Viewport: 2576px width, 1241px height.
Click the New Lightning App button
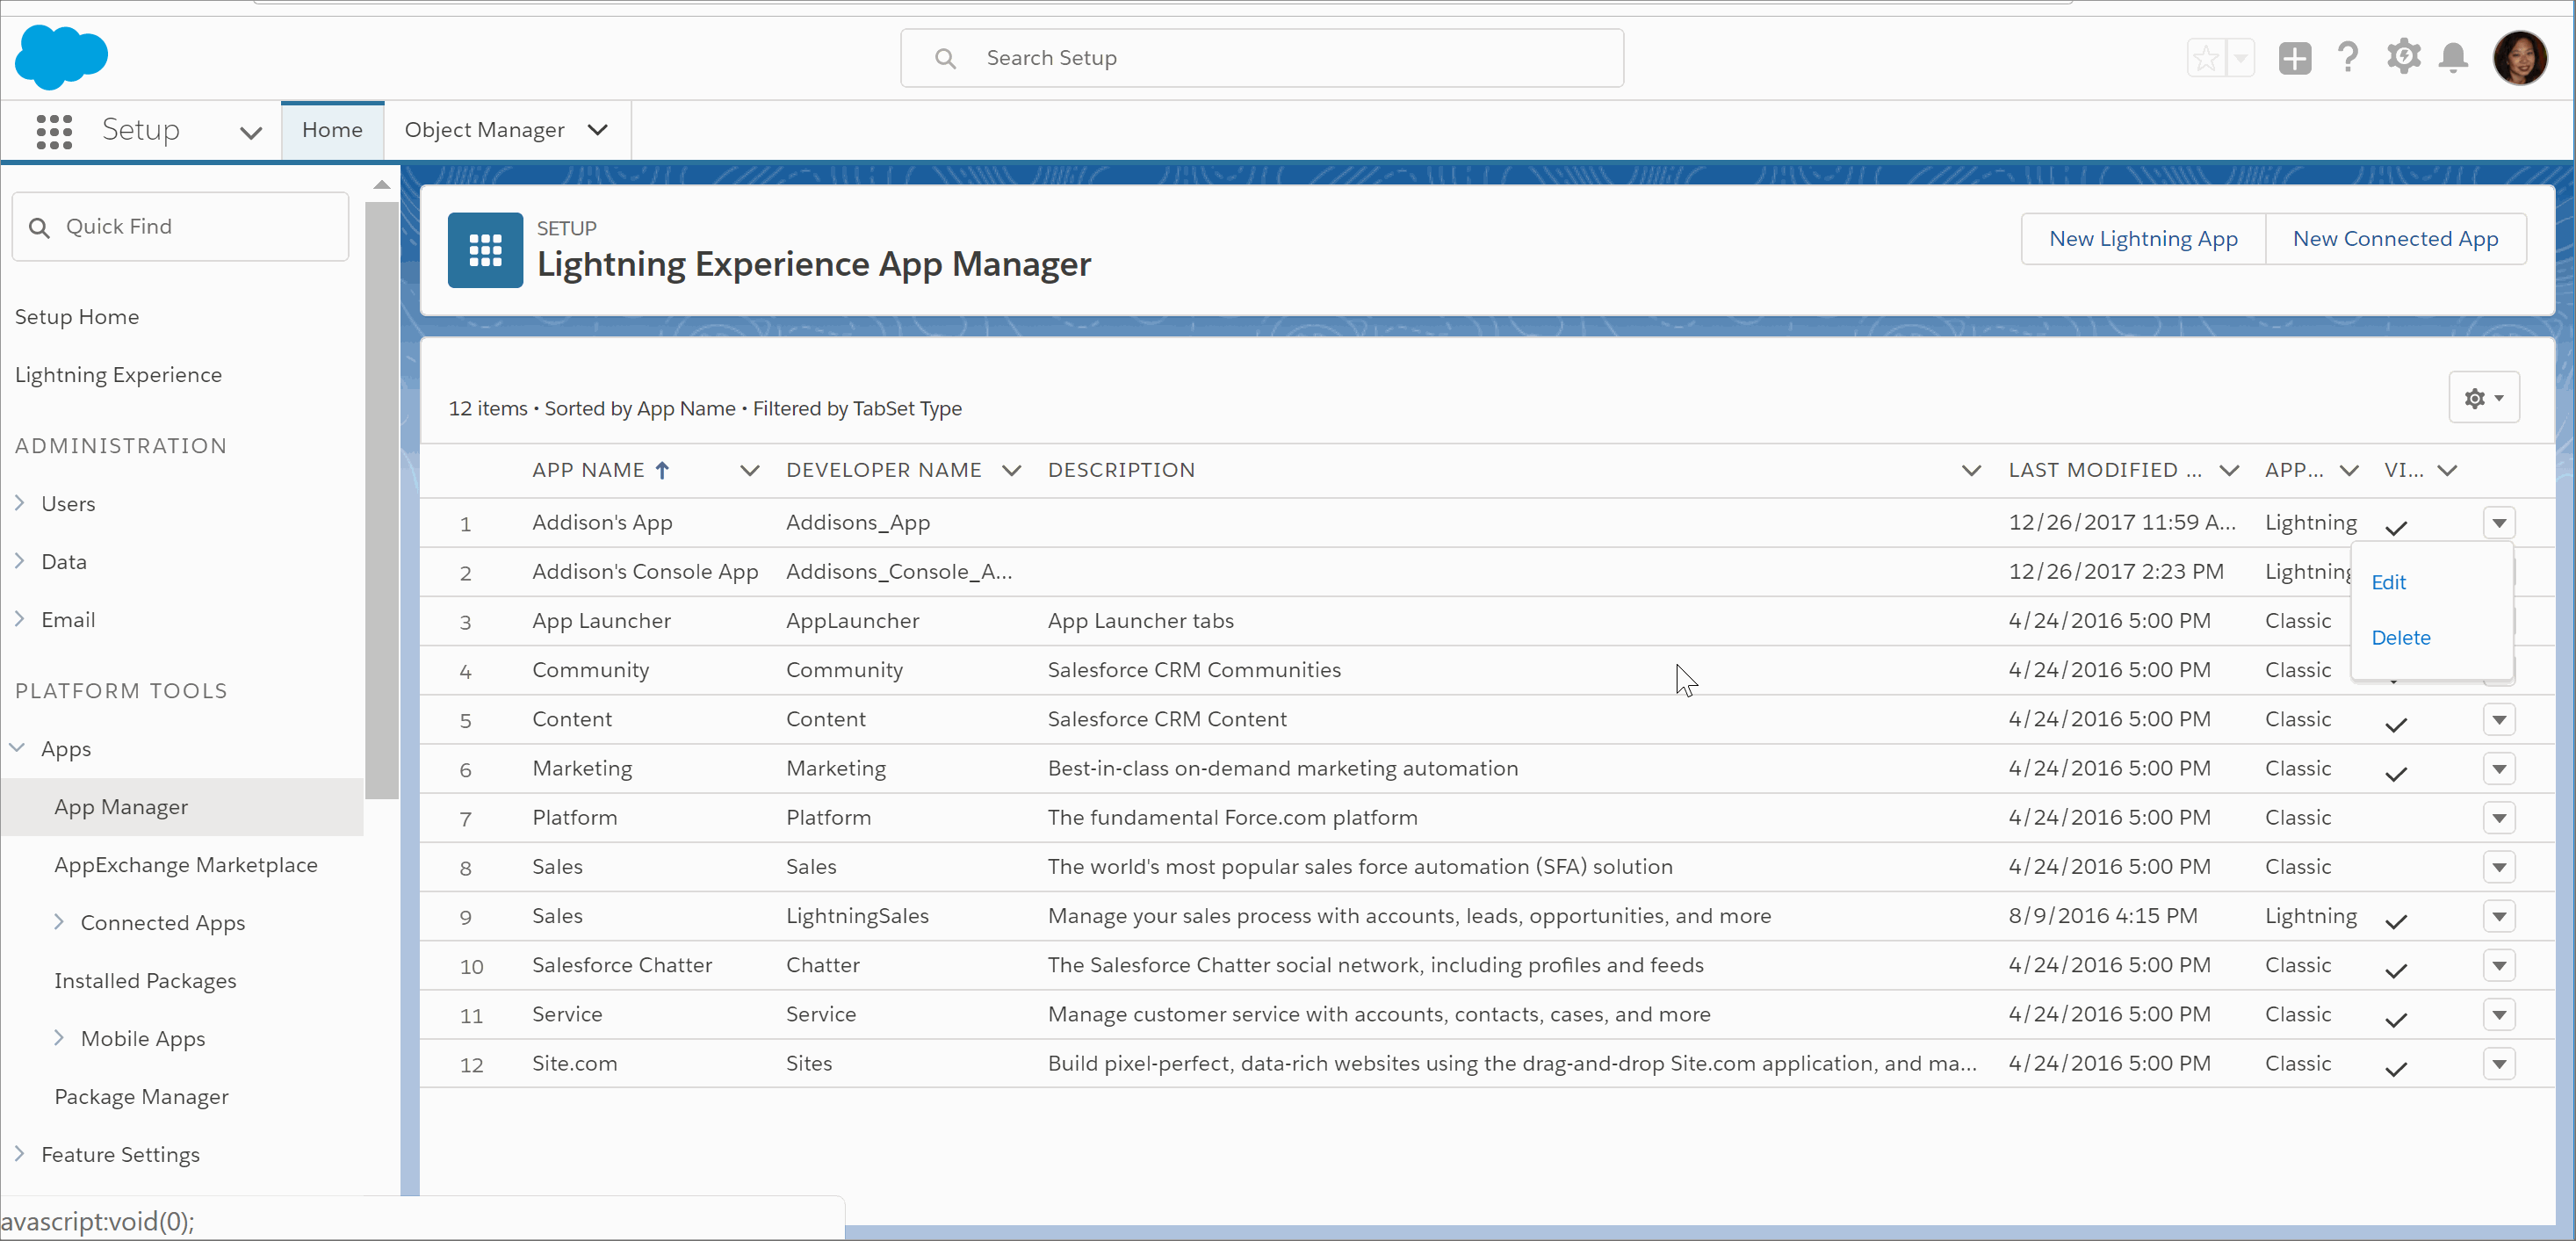point(2143,238)
